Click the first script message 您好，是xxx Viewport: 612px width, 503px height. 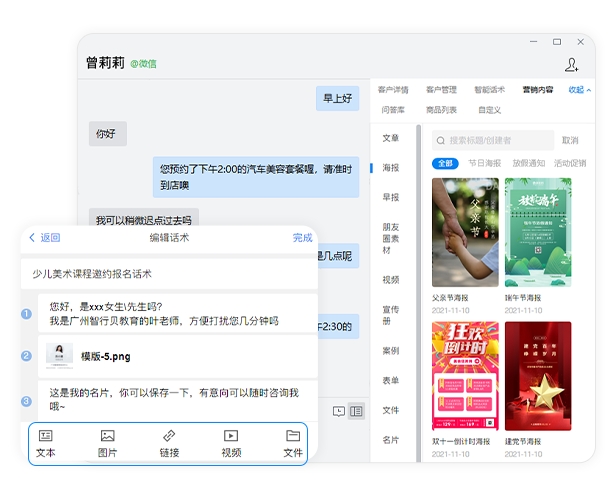click(x=178, y=313)
